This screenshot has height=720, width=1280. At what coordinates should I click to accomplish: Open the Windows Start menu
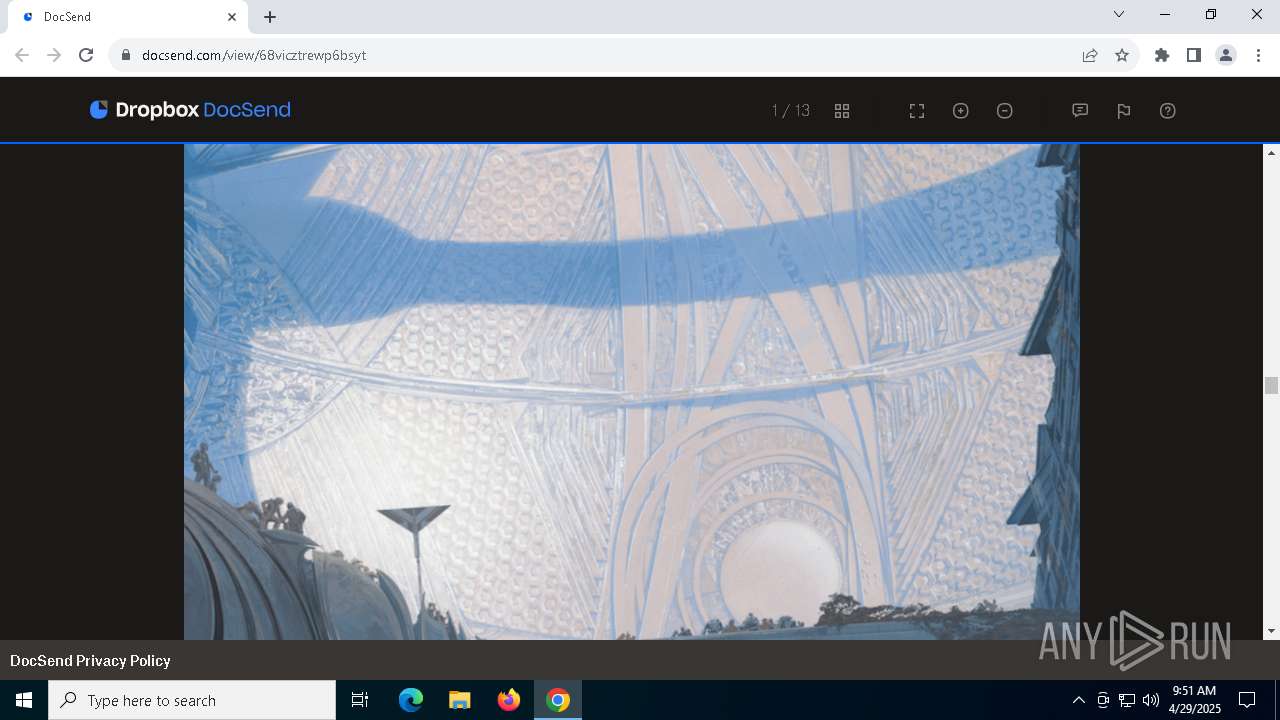tap(24, 700)
